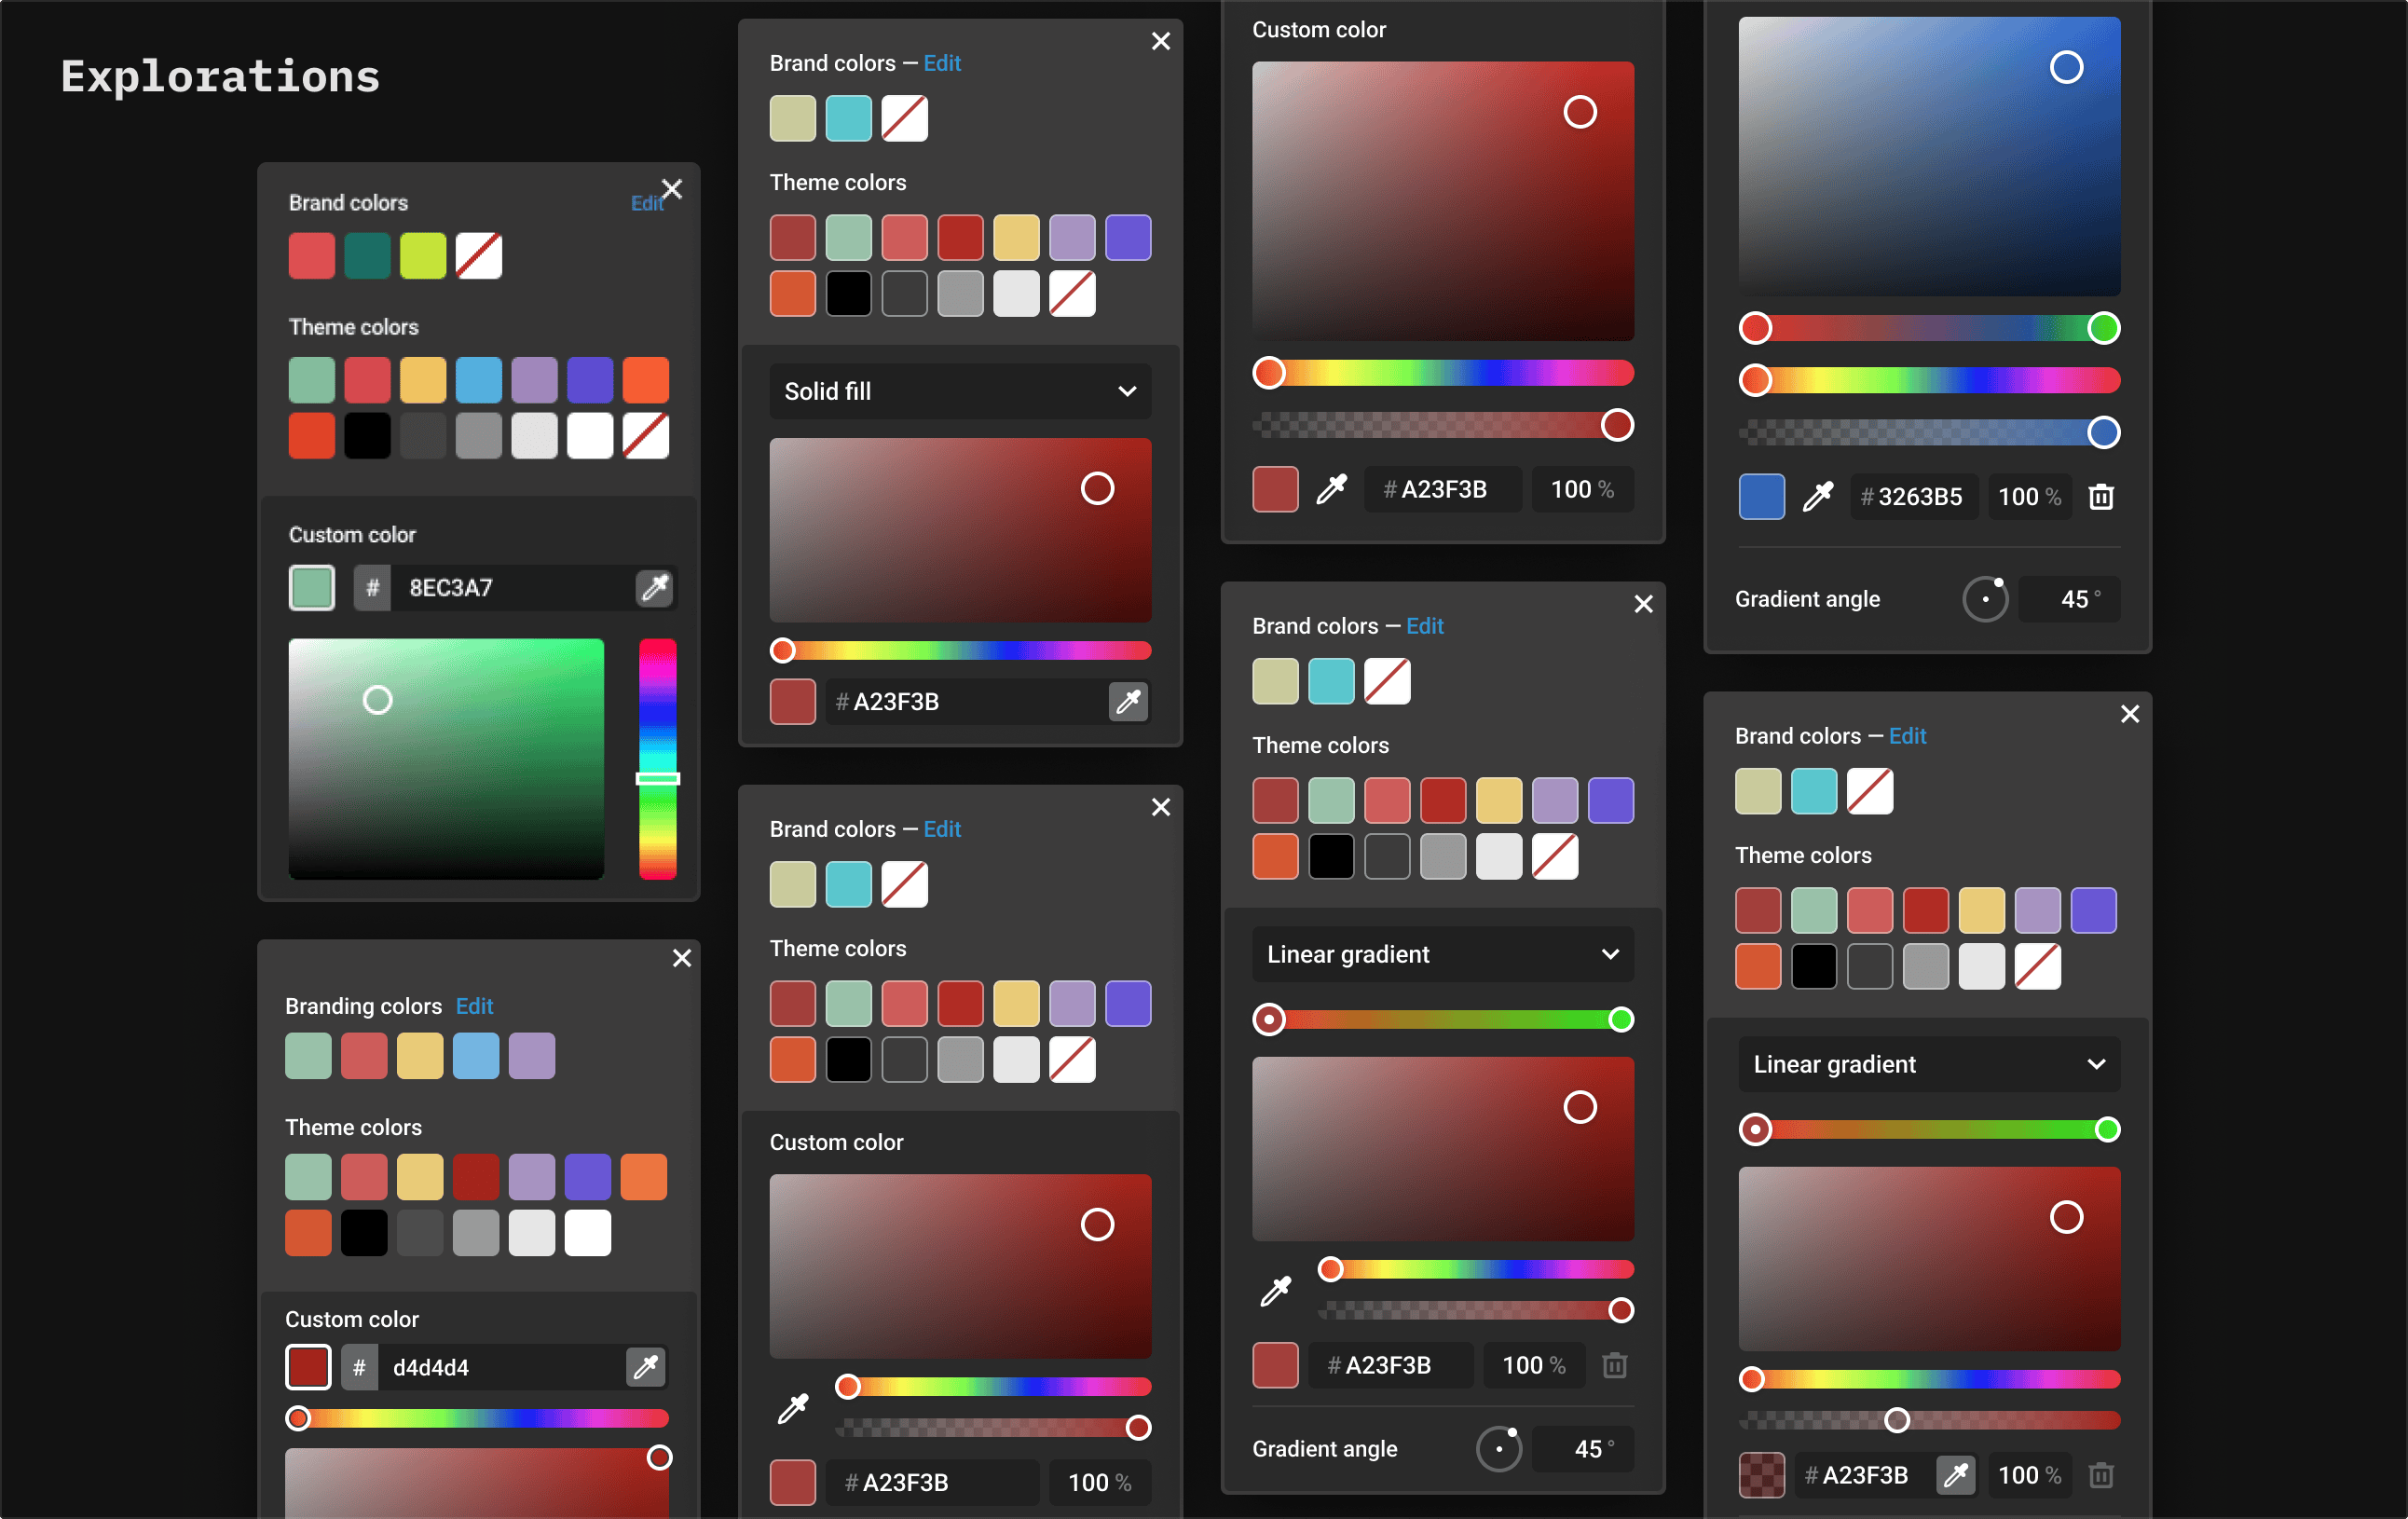Close the Solid fill panel
This screenshot has width=2408, height=1519.
click(x=1160, y=41)
